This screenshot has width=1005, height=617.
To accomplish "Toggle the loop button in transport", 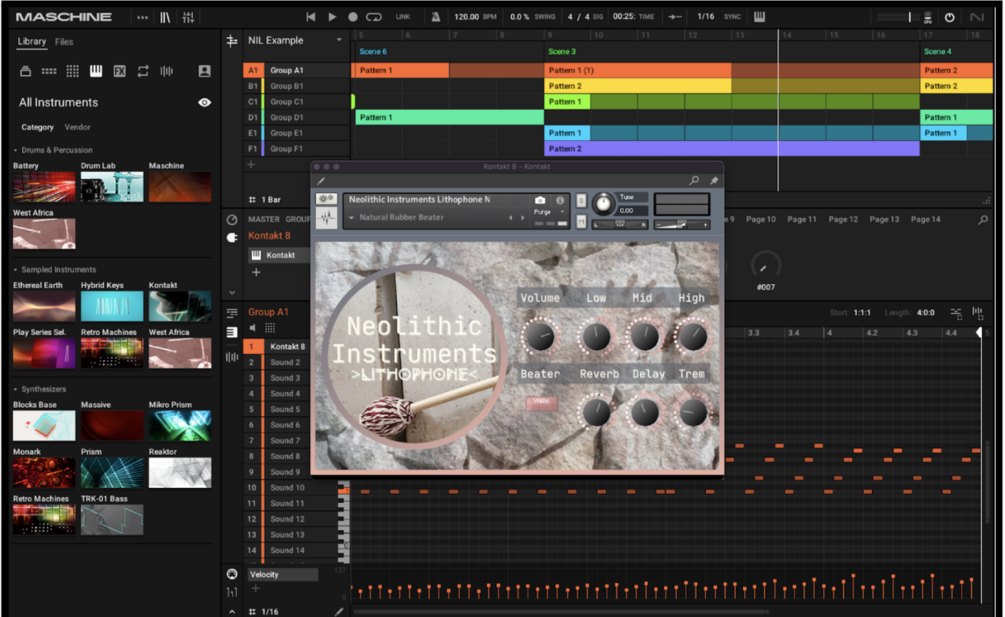I will pyautogui.click(x=374, y=17).
